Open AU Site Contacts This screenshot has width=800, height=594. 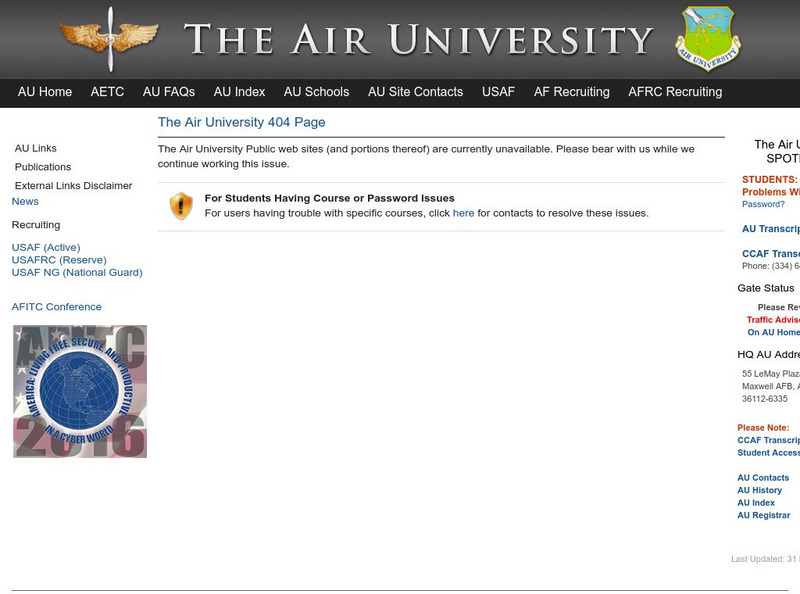[416, 91]
